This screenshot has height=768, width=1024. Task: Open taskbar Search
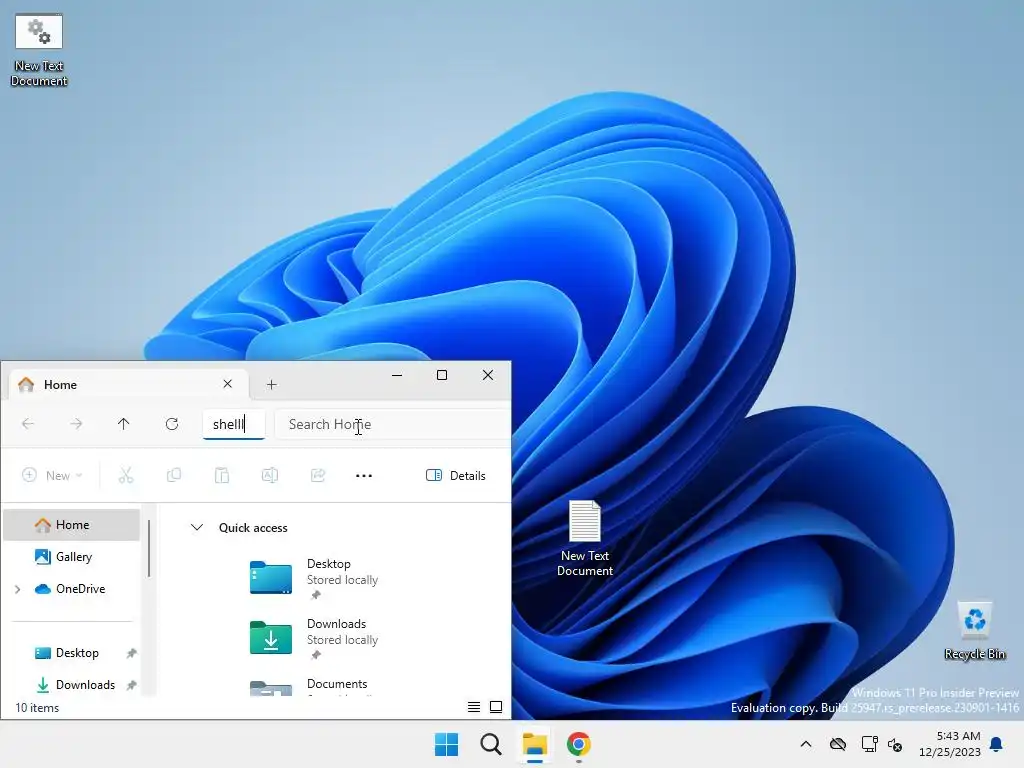tap(490, 744)
